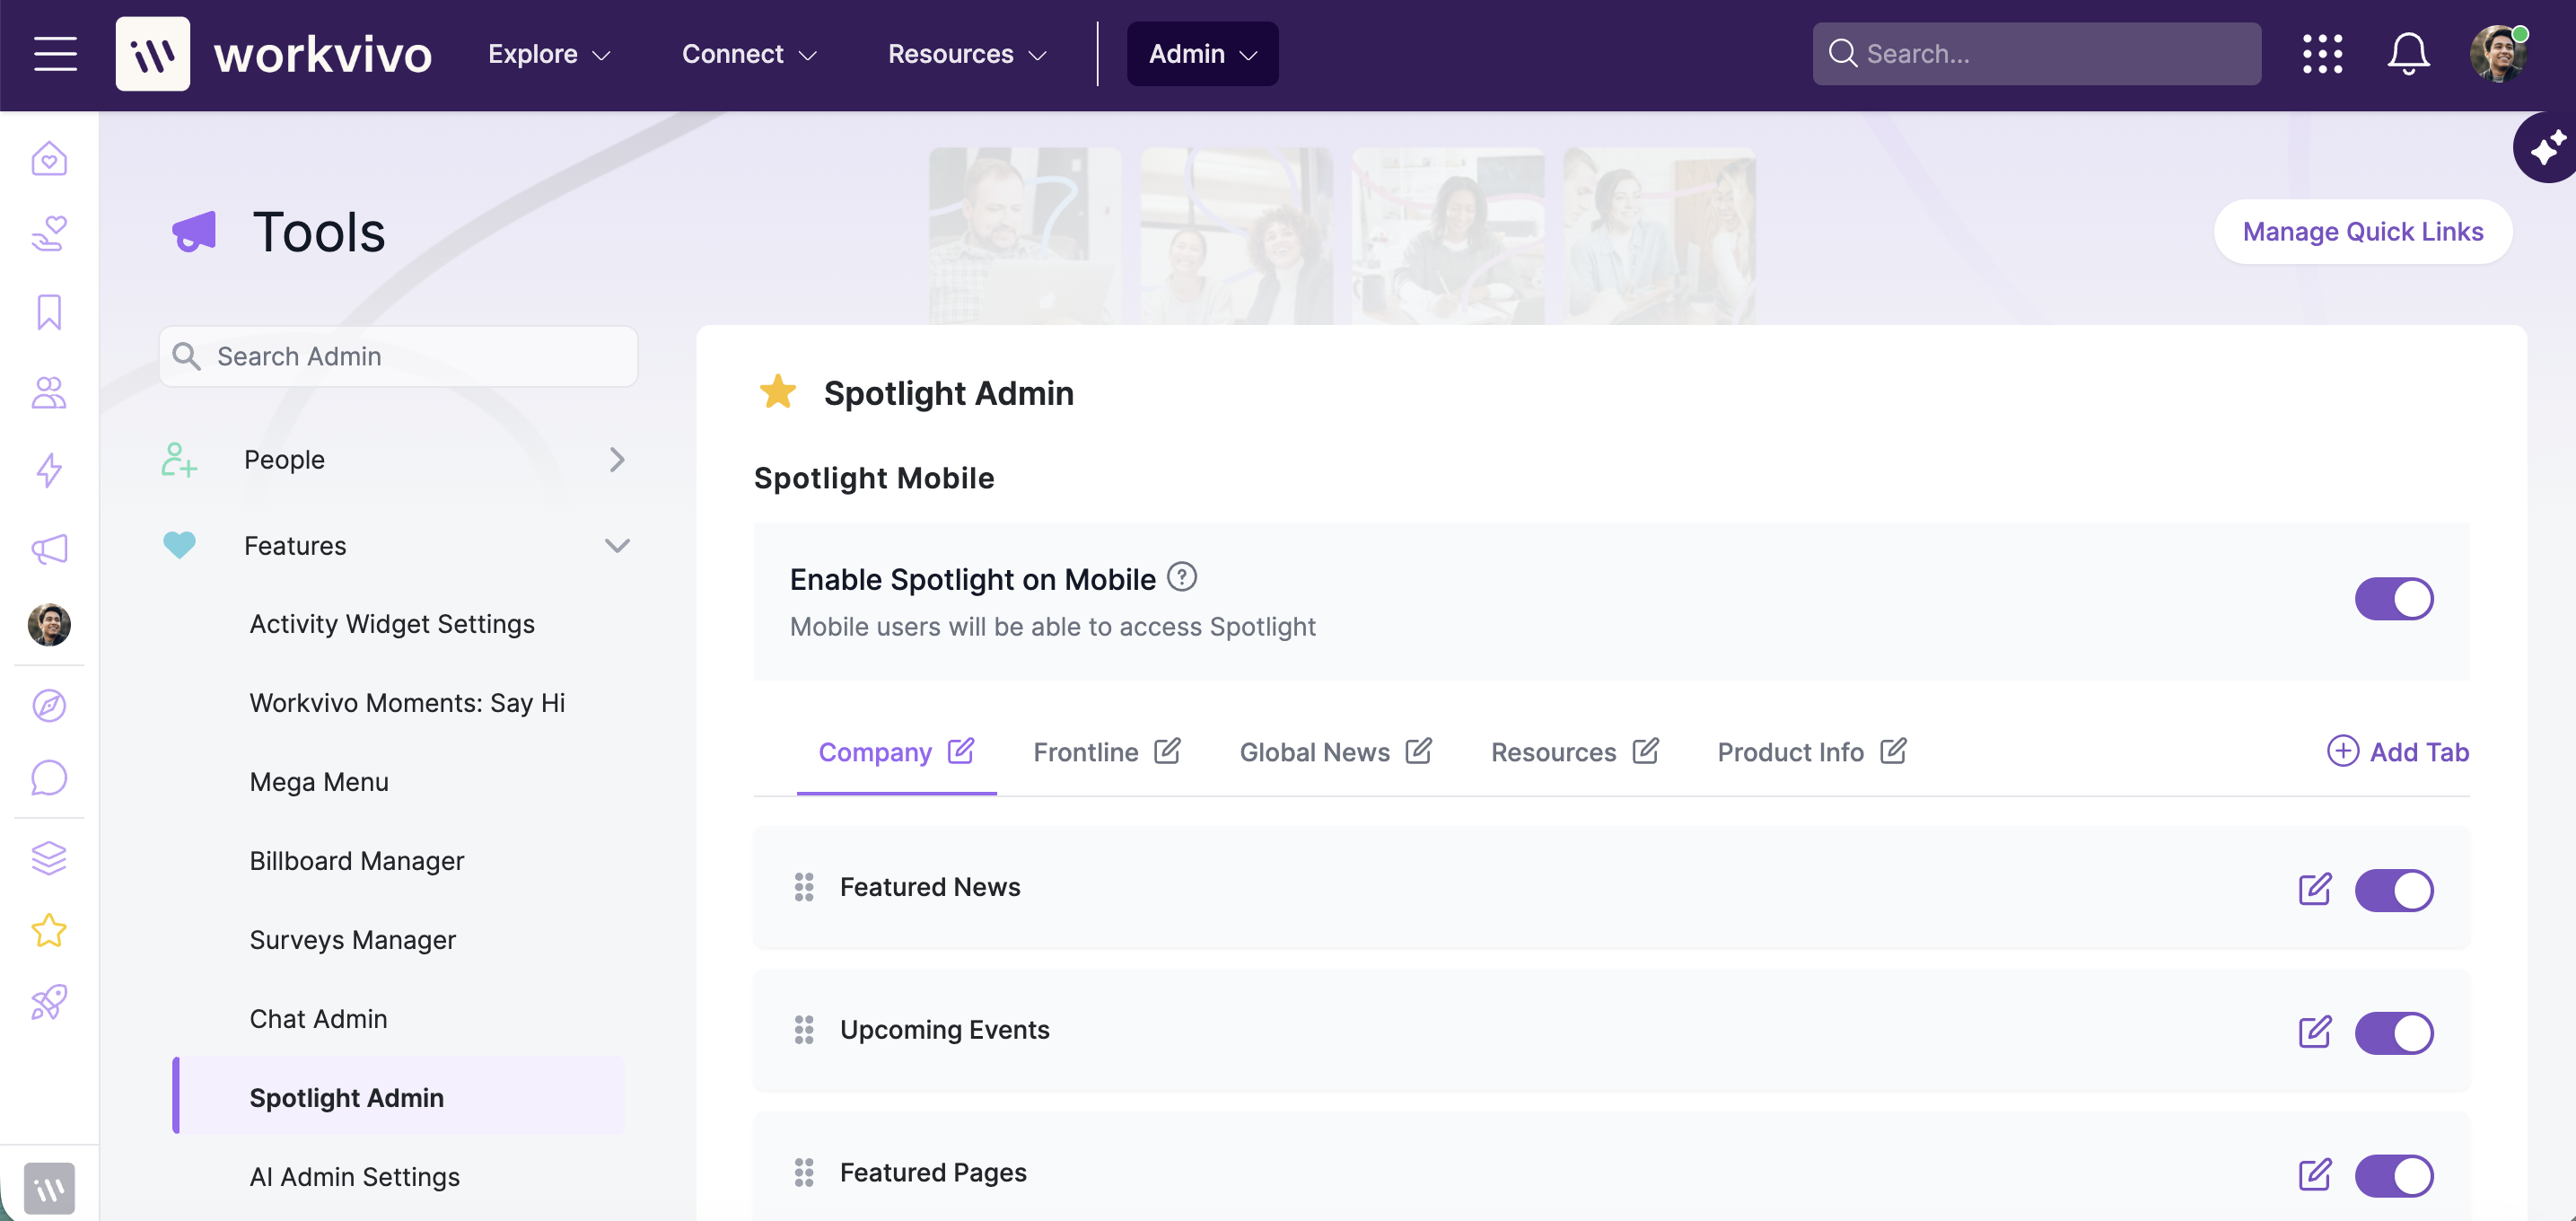Edit the Company tab name

tap(961, 751)
